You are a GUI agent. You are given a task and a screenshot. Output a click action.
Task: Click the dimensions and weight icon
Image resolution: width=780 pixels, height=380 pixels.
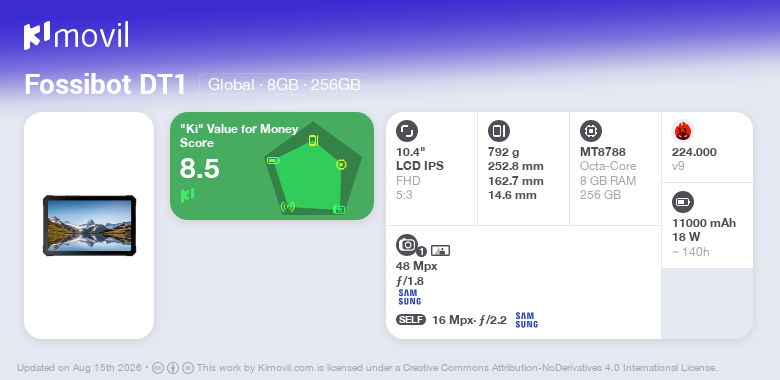(x=499, y=131)
